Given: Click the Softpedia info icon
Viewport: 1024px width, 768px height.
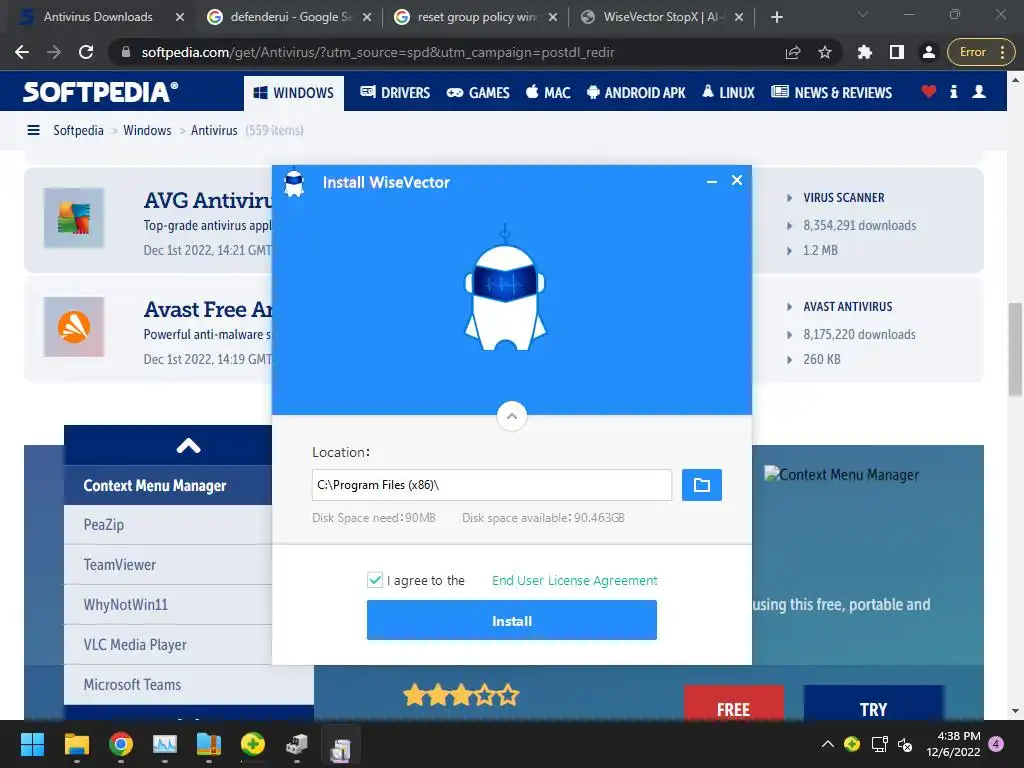Looking at the screenshot, I should (x=953, y=91).
